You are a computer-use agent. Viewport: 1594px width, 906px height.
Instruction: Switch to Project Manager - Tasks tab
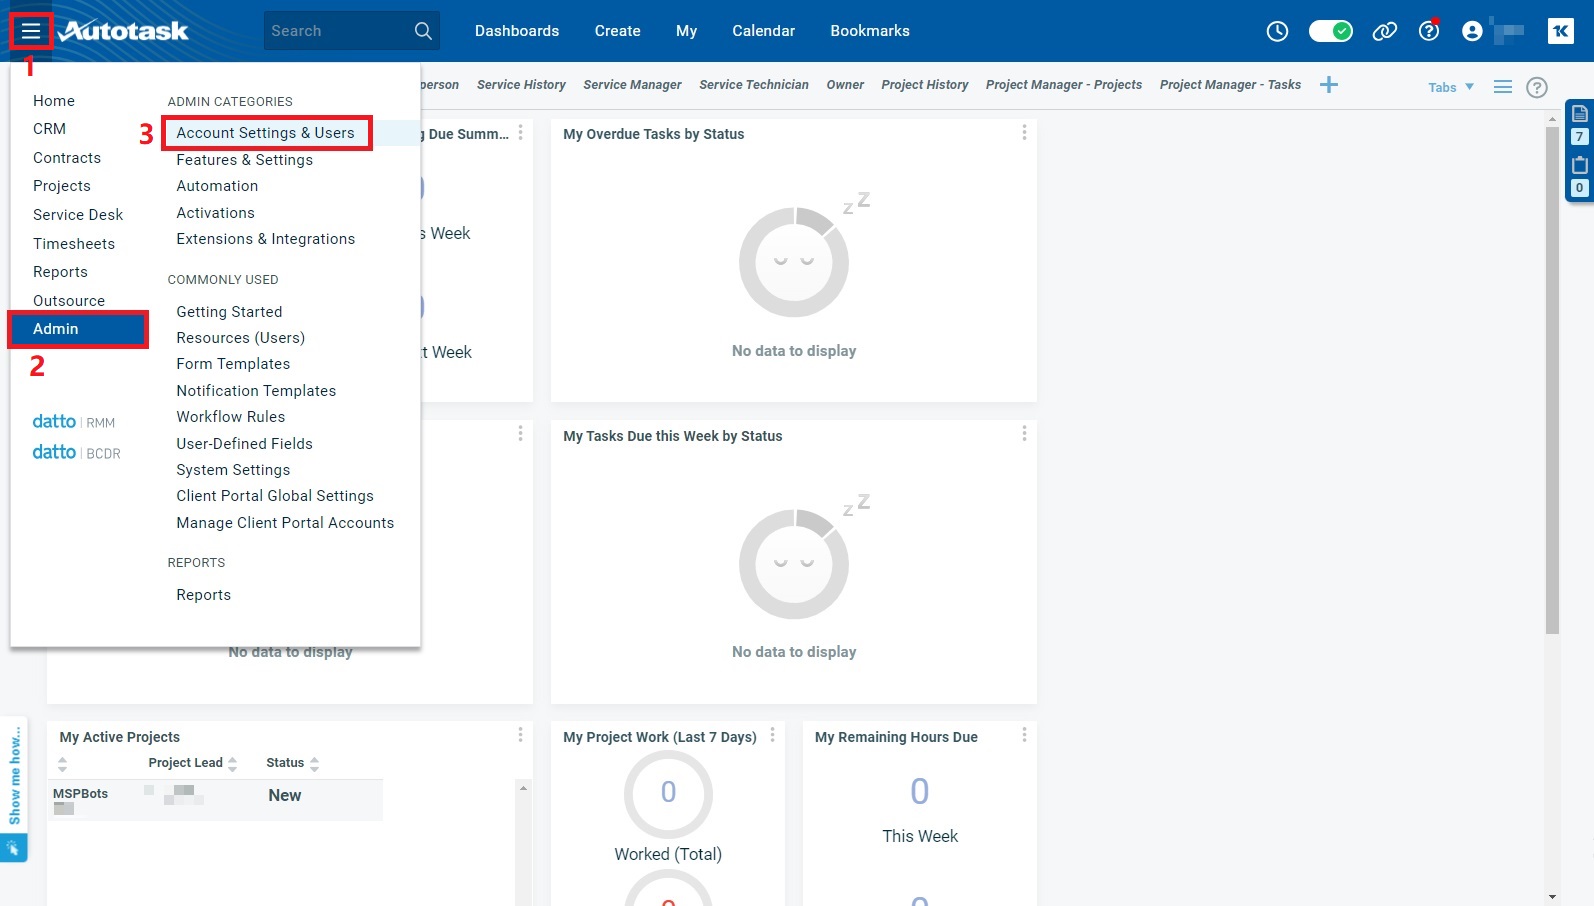(1230, 85)
